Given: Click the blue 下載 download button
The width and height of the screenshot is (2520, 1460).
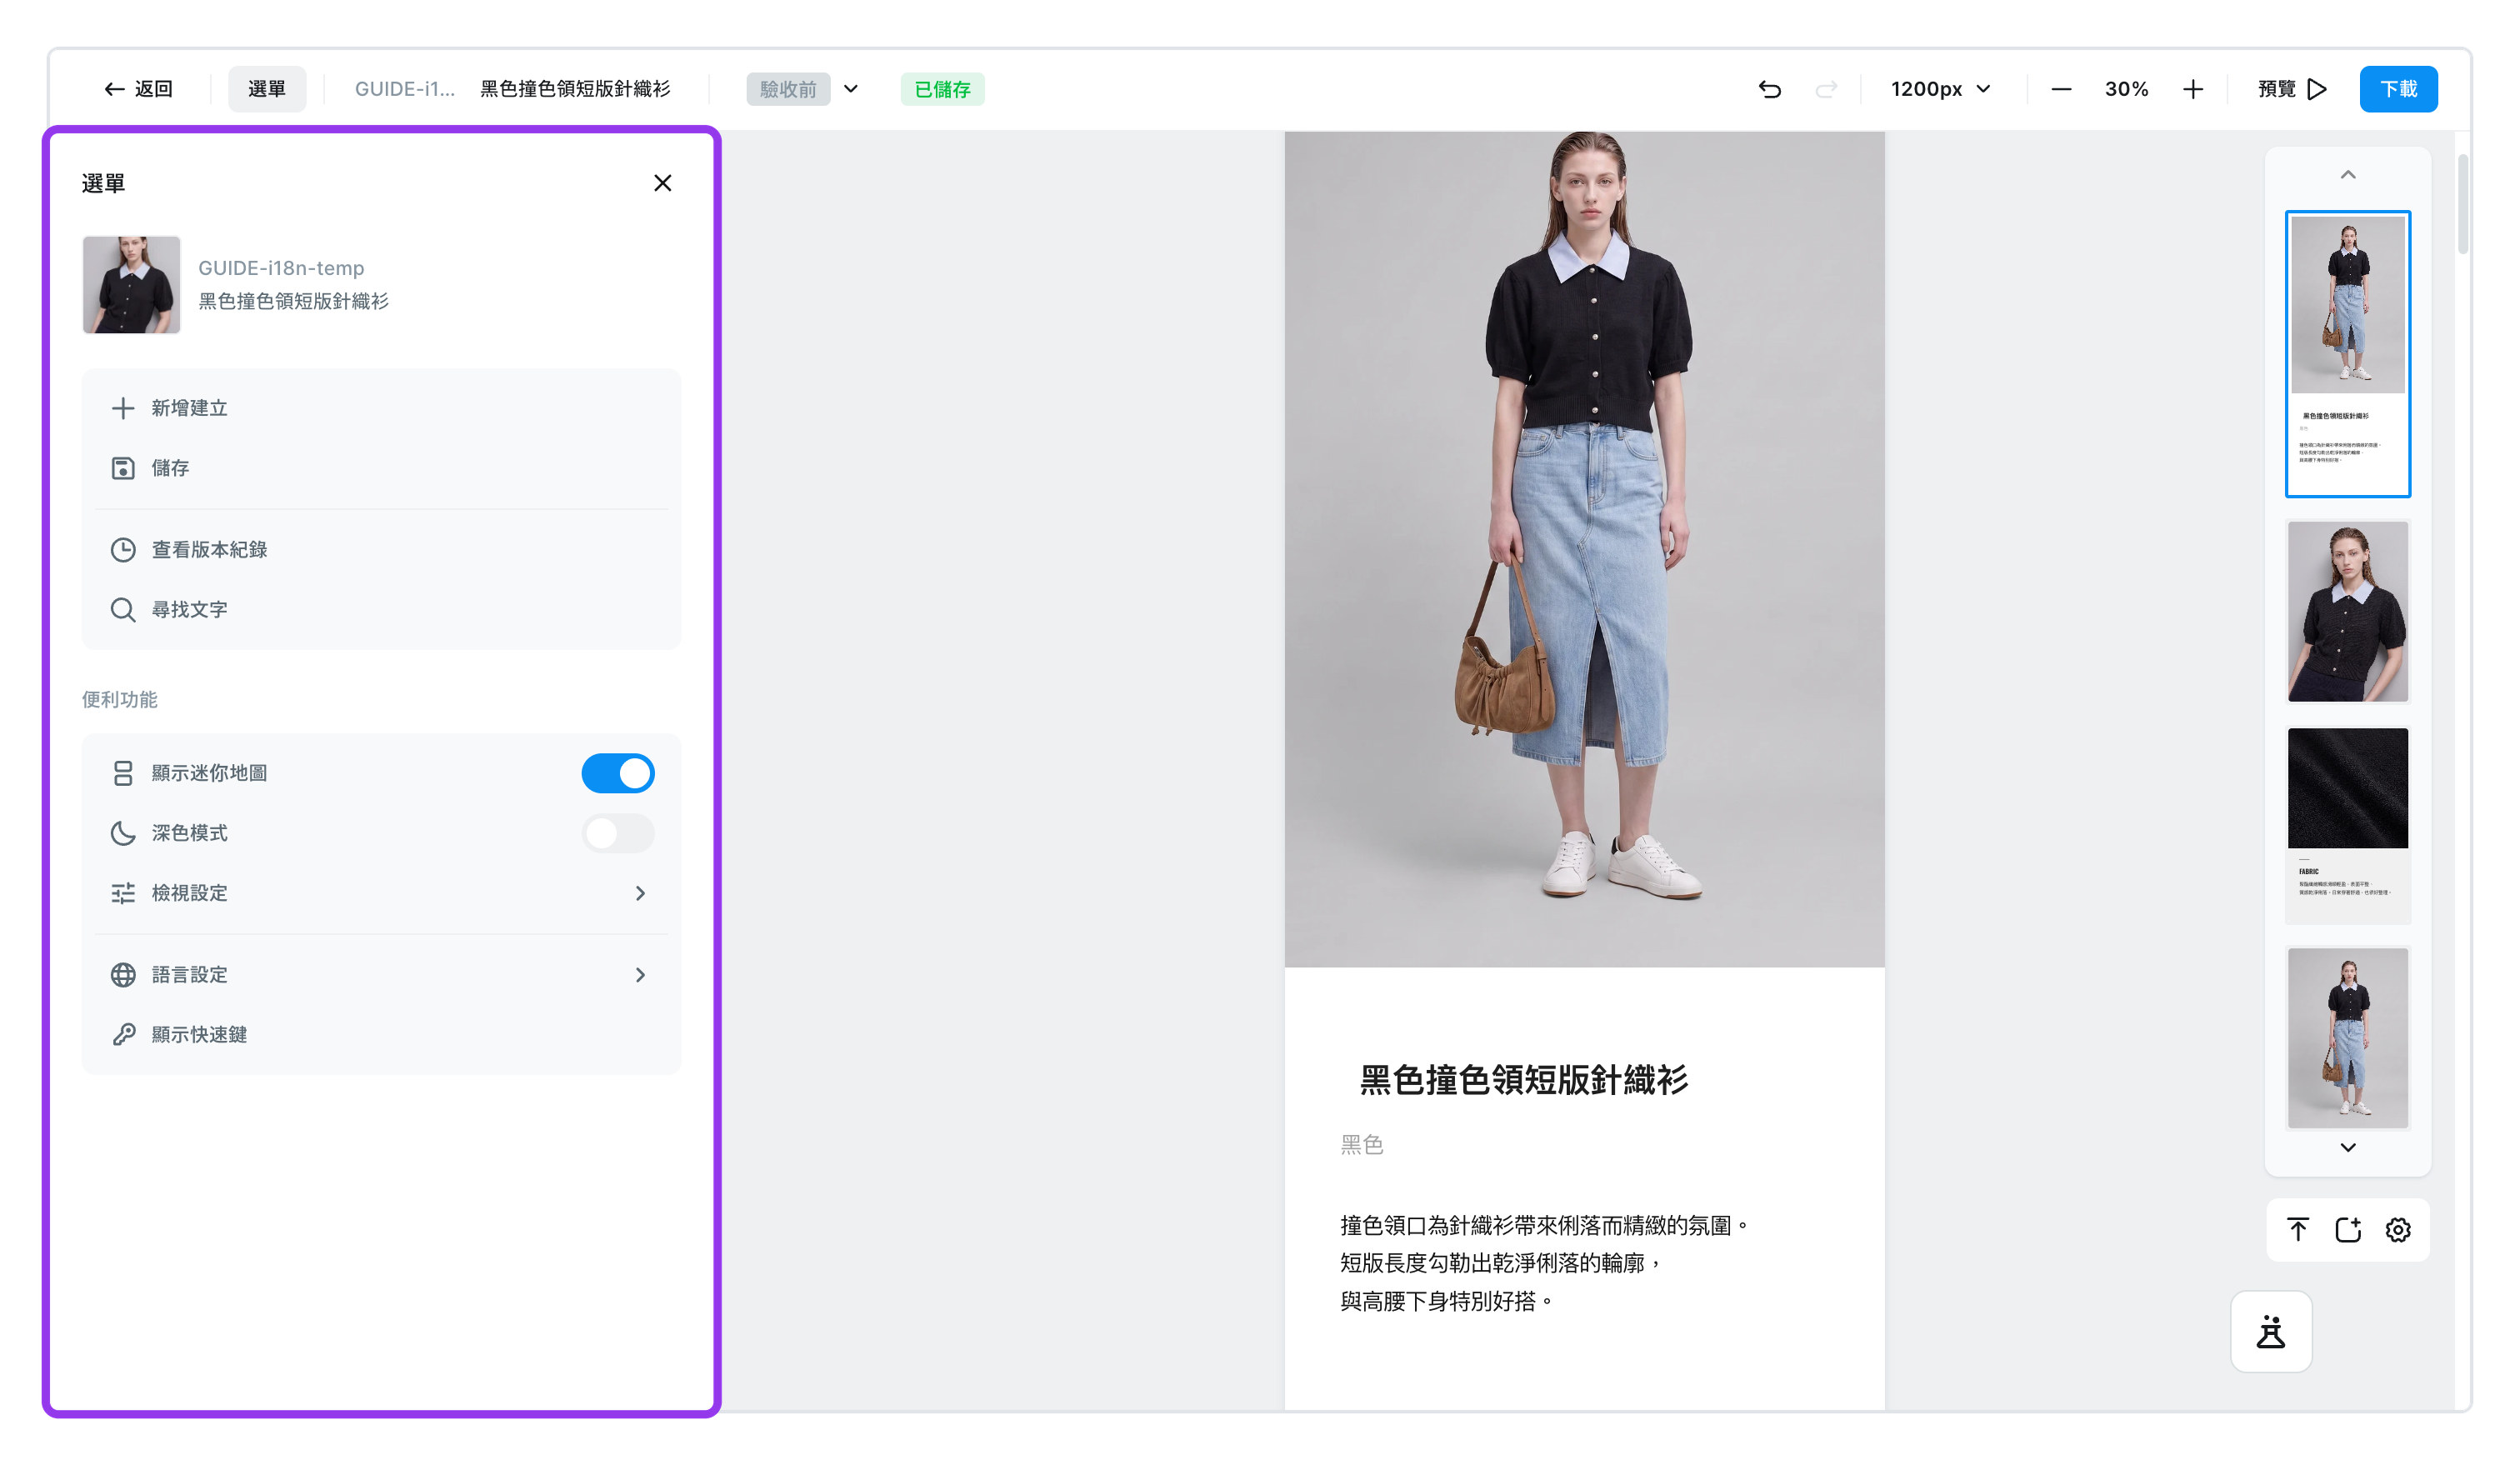Looking at the screenshot, I should [x=2398, y=89].
